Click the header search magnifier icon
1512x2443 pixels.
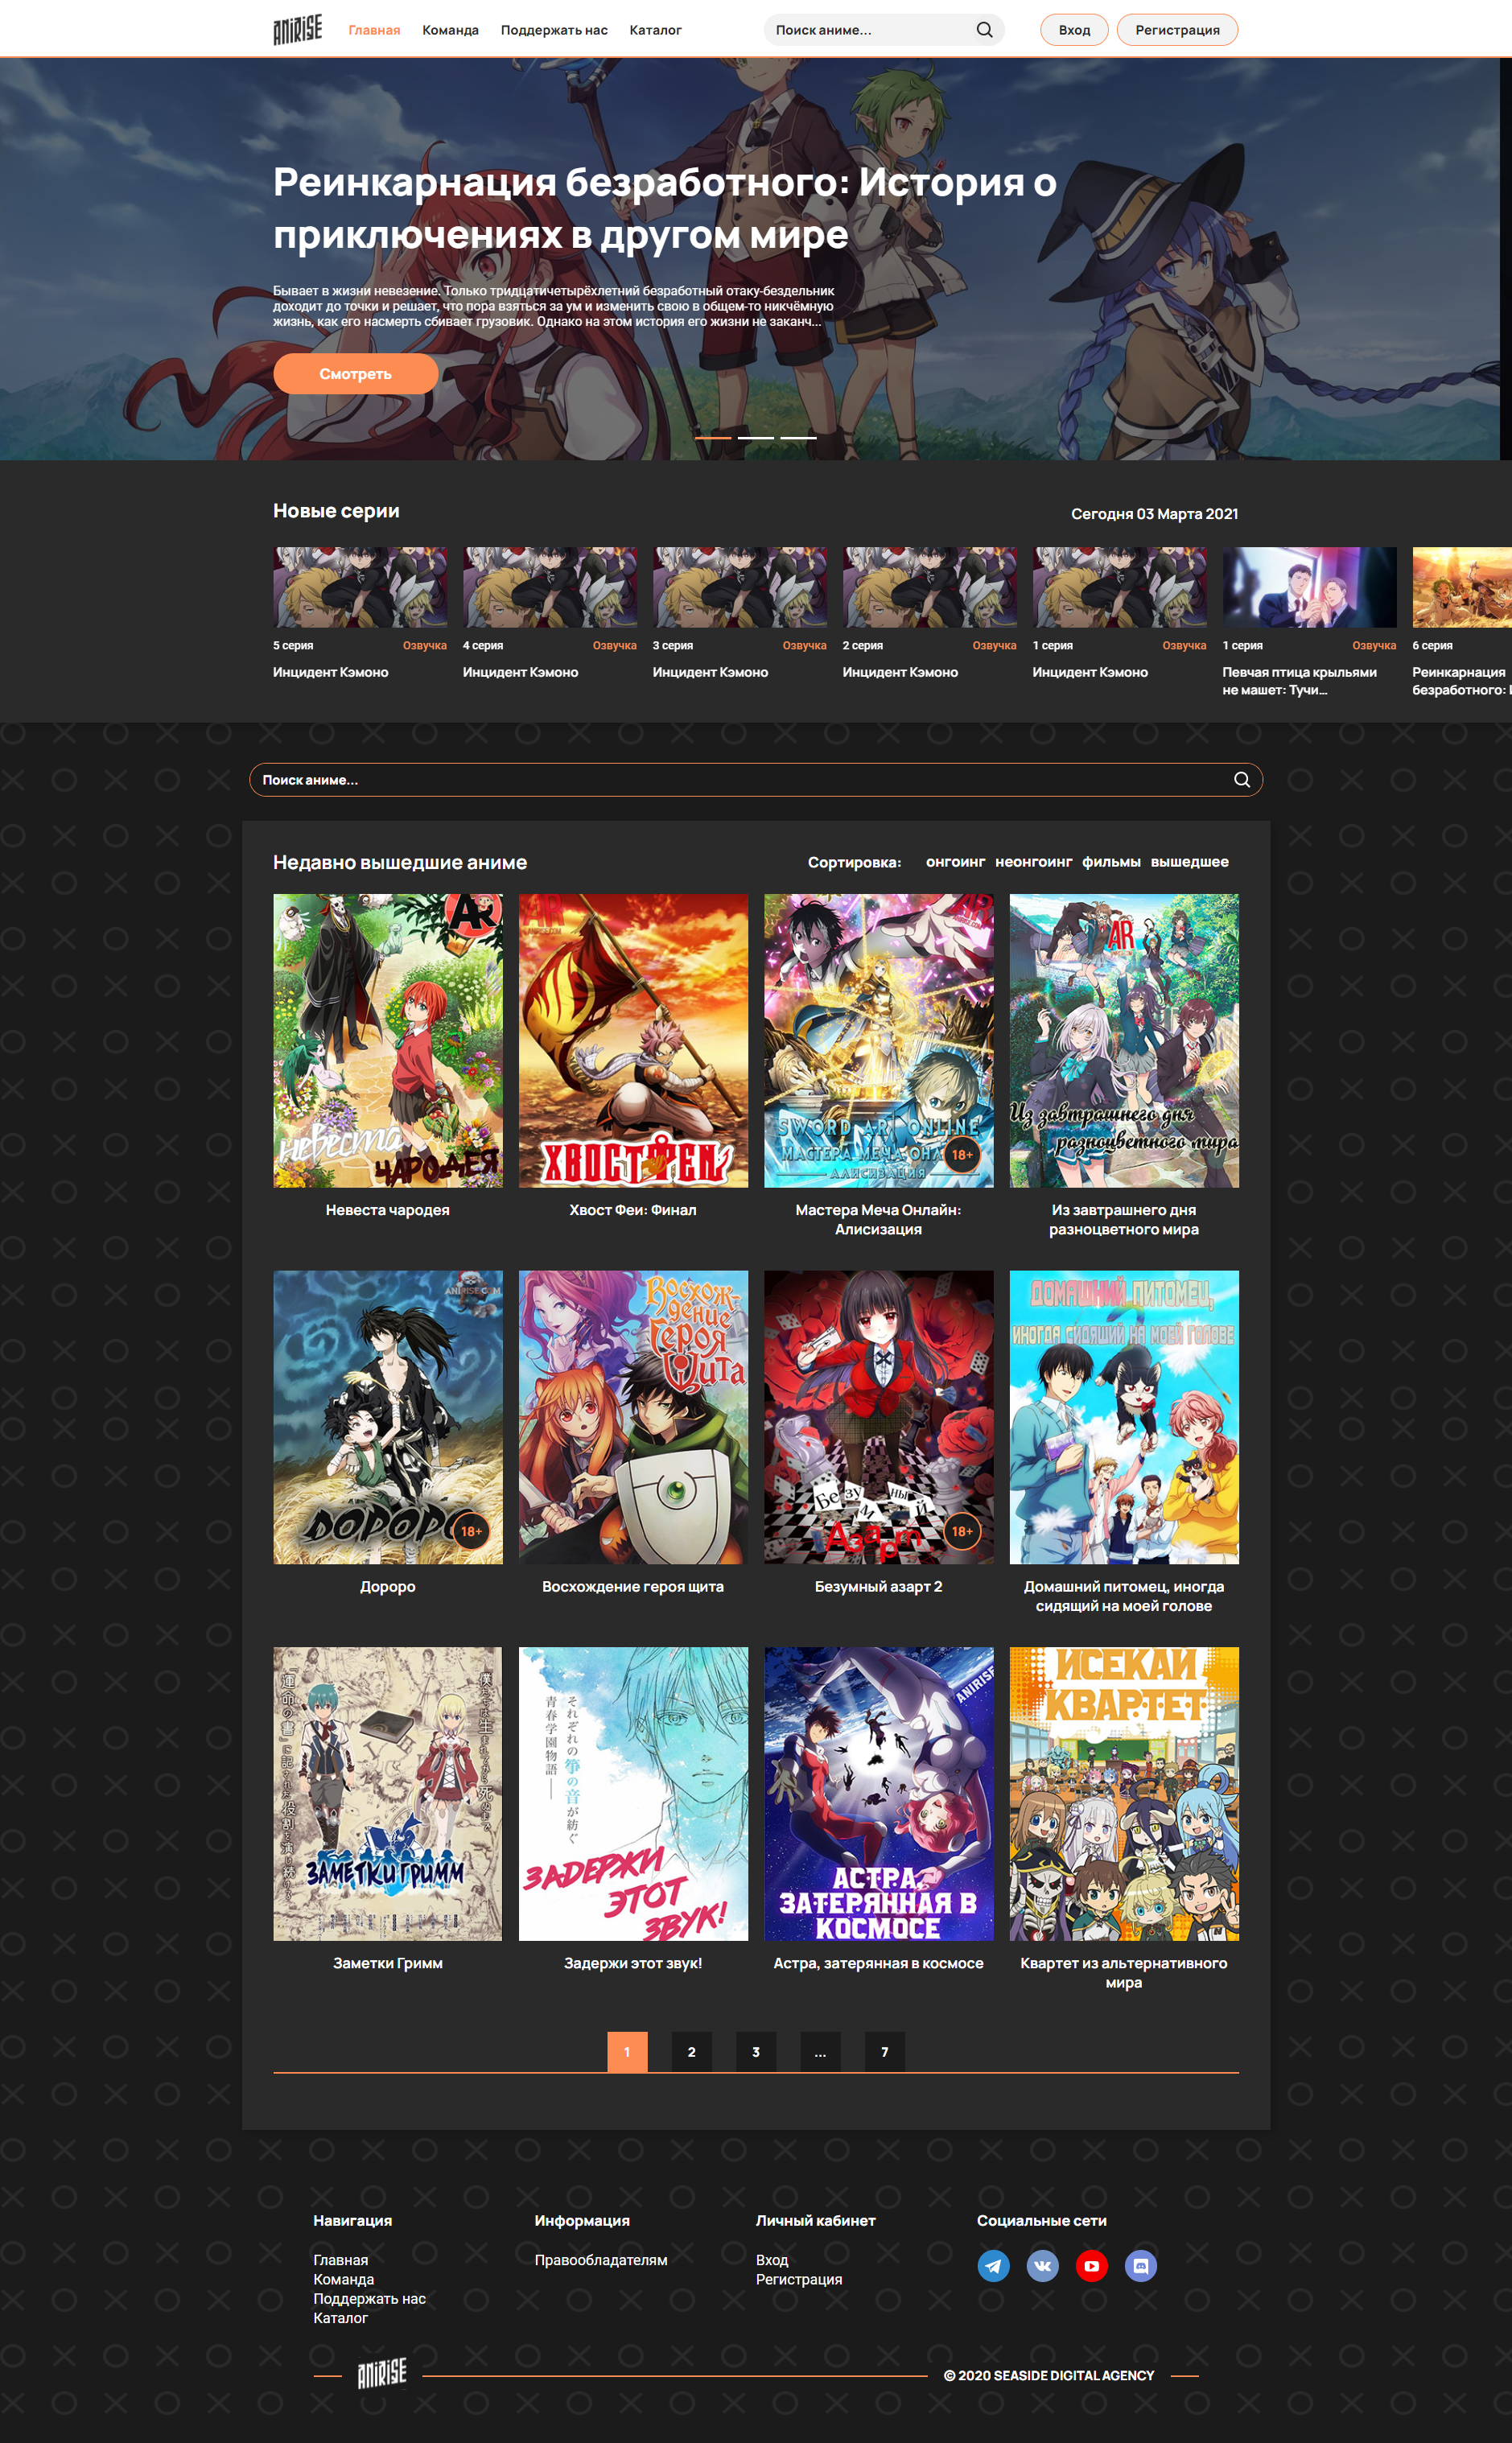(x=984, y=30)
